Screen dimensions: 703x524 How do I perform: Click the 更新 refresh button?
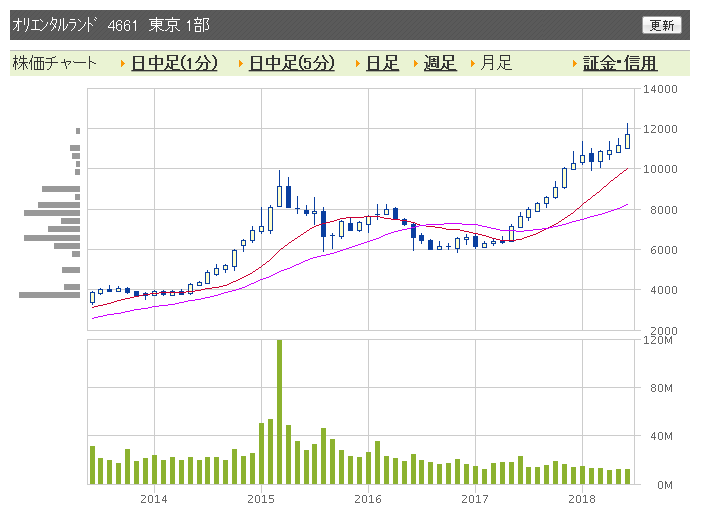tap(662, 25)
